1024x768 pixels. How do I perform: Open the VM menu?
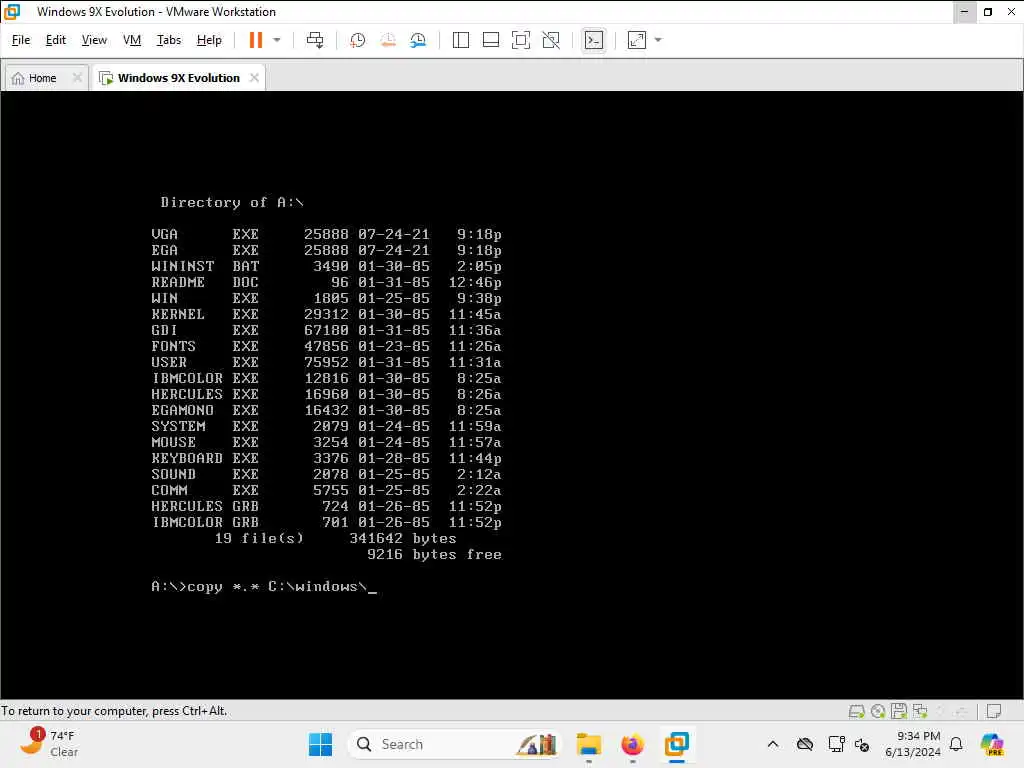point(132,40)
